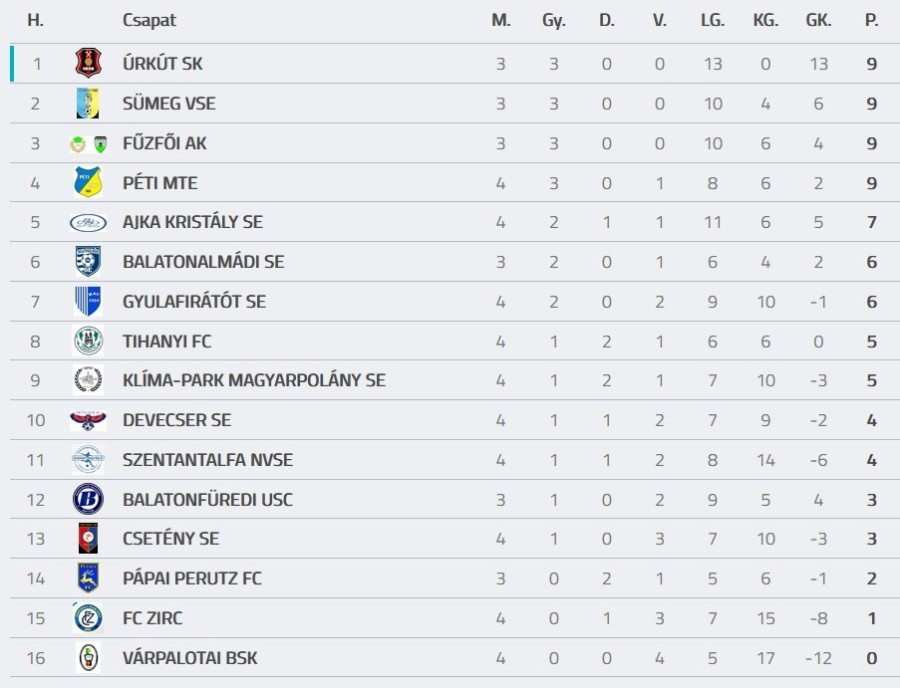Click the Úrkút SK team crest

(88, 63)
